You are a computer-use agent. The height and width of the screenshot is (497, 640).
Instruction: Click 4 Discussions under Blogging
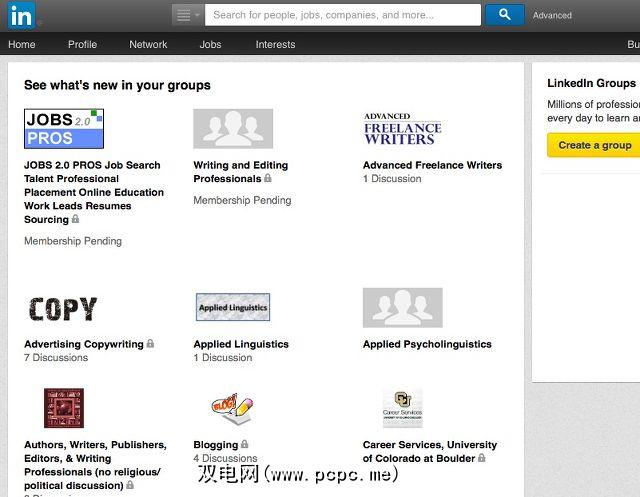(x=225, y=458)
